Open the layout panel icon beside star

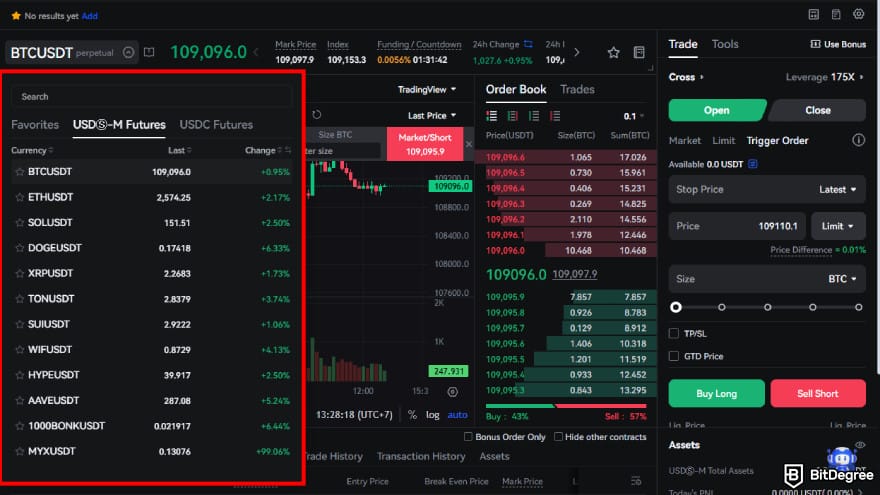[639, 53]
